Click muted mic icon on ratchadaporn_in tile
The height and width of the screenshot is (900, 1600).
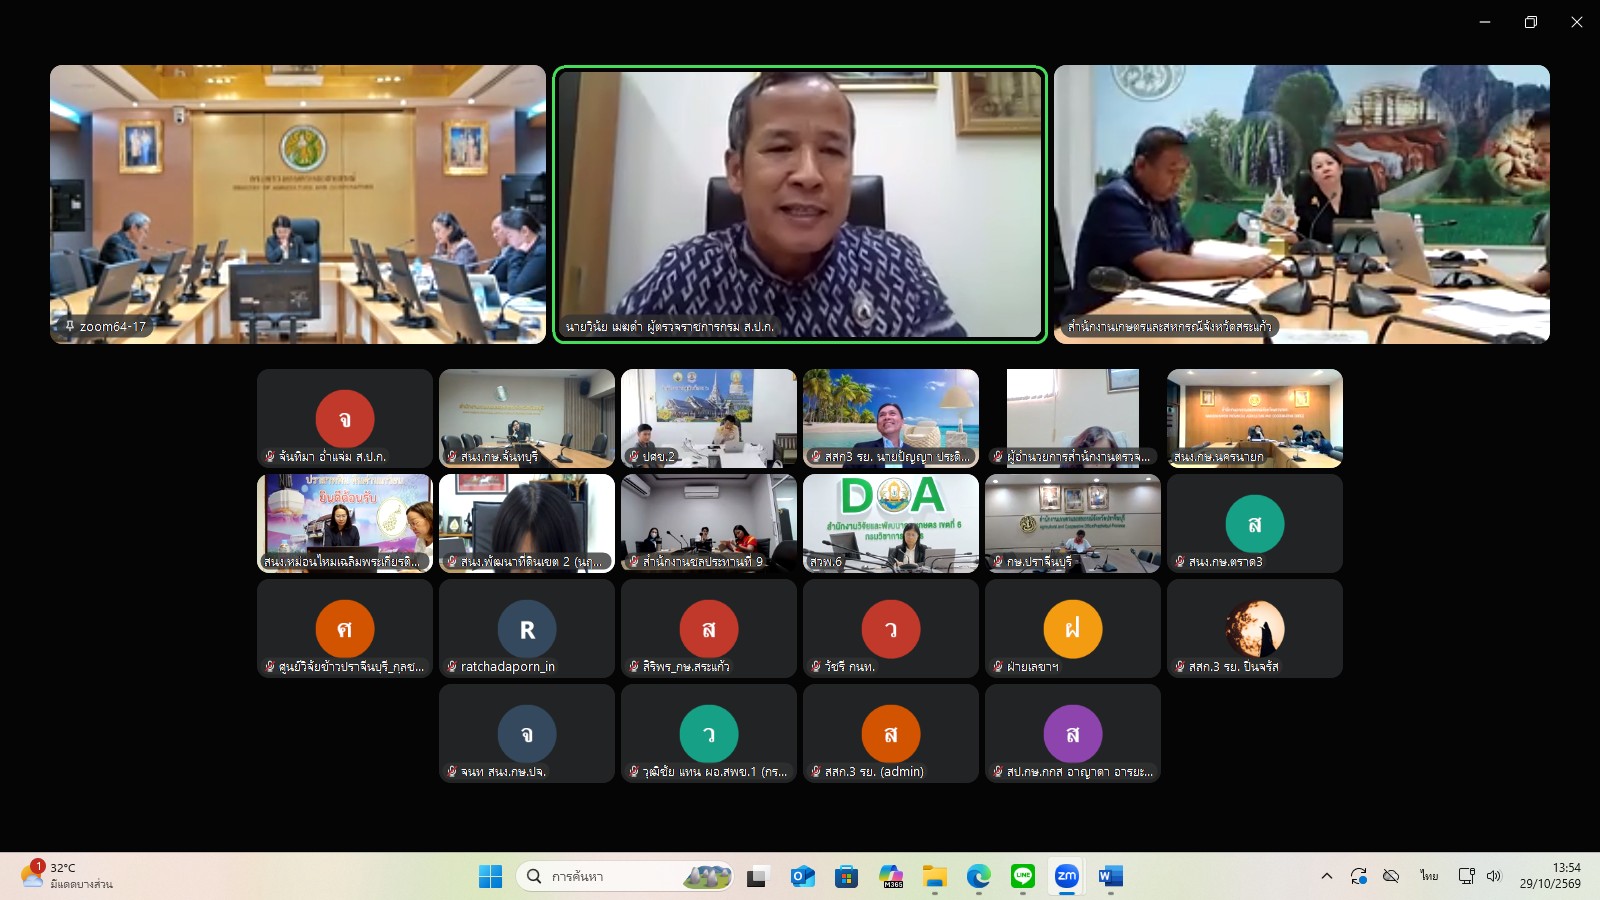[452, 666]
